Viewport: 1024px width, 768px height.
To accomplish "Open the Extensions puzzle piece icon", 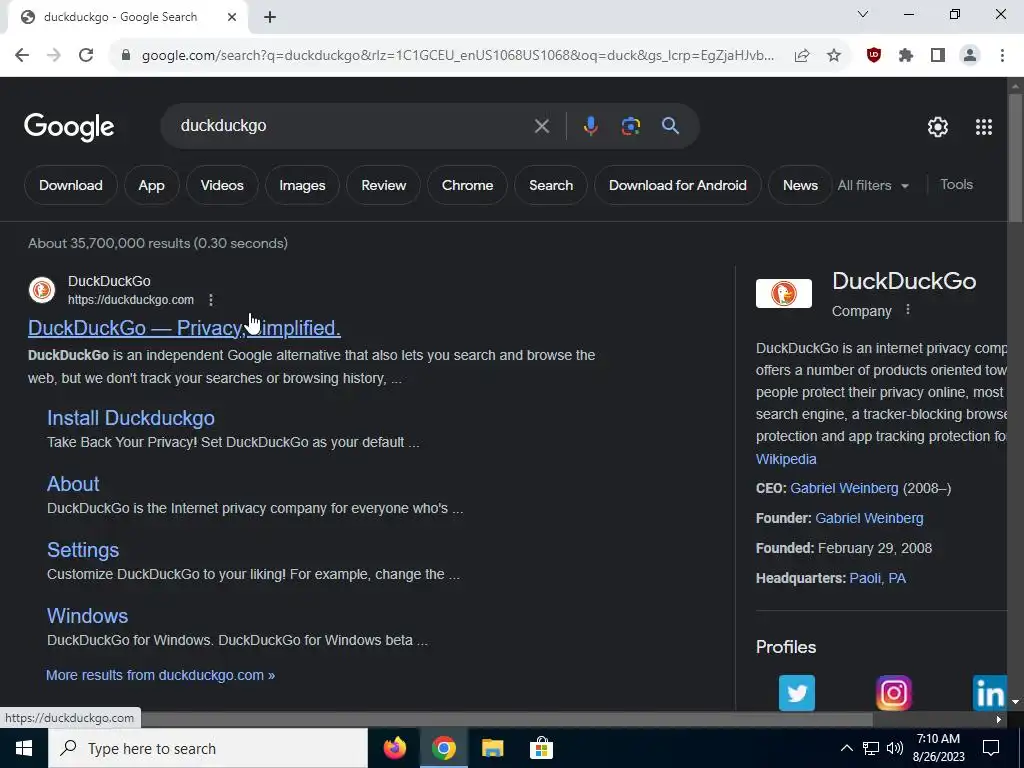I will click(x=906, y=56).
